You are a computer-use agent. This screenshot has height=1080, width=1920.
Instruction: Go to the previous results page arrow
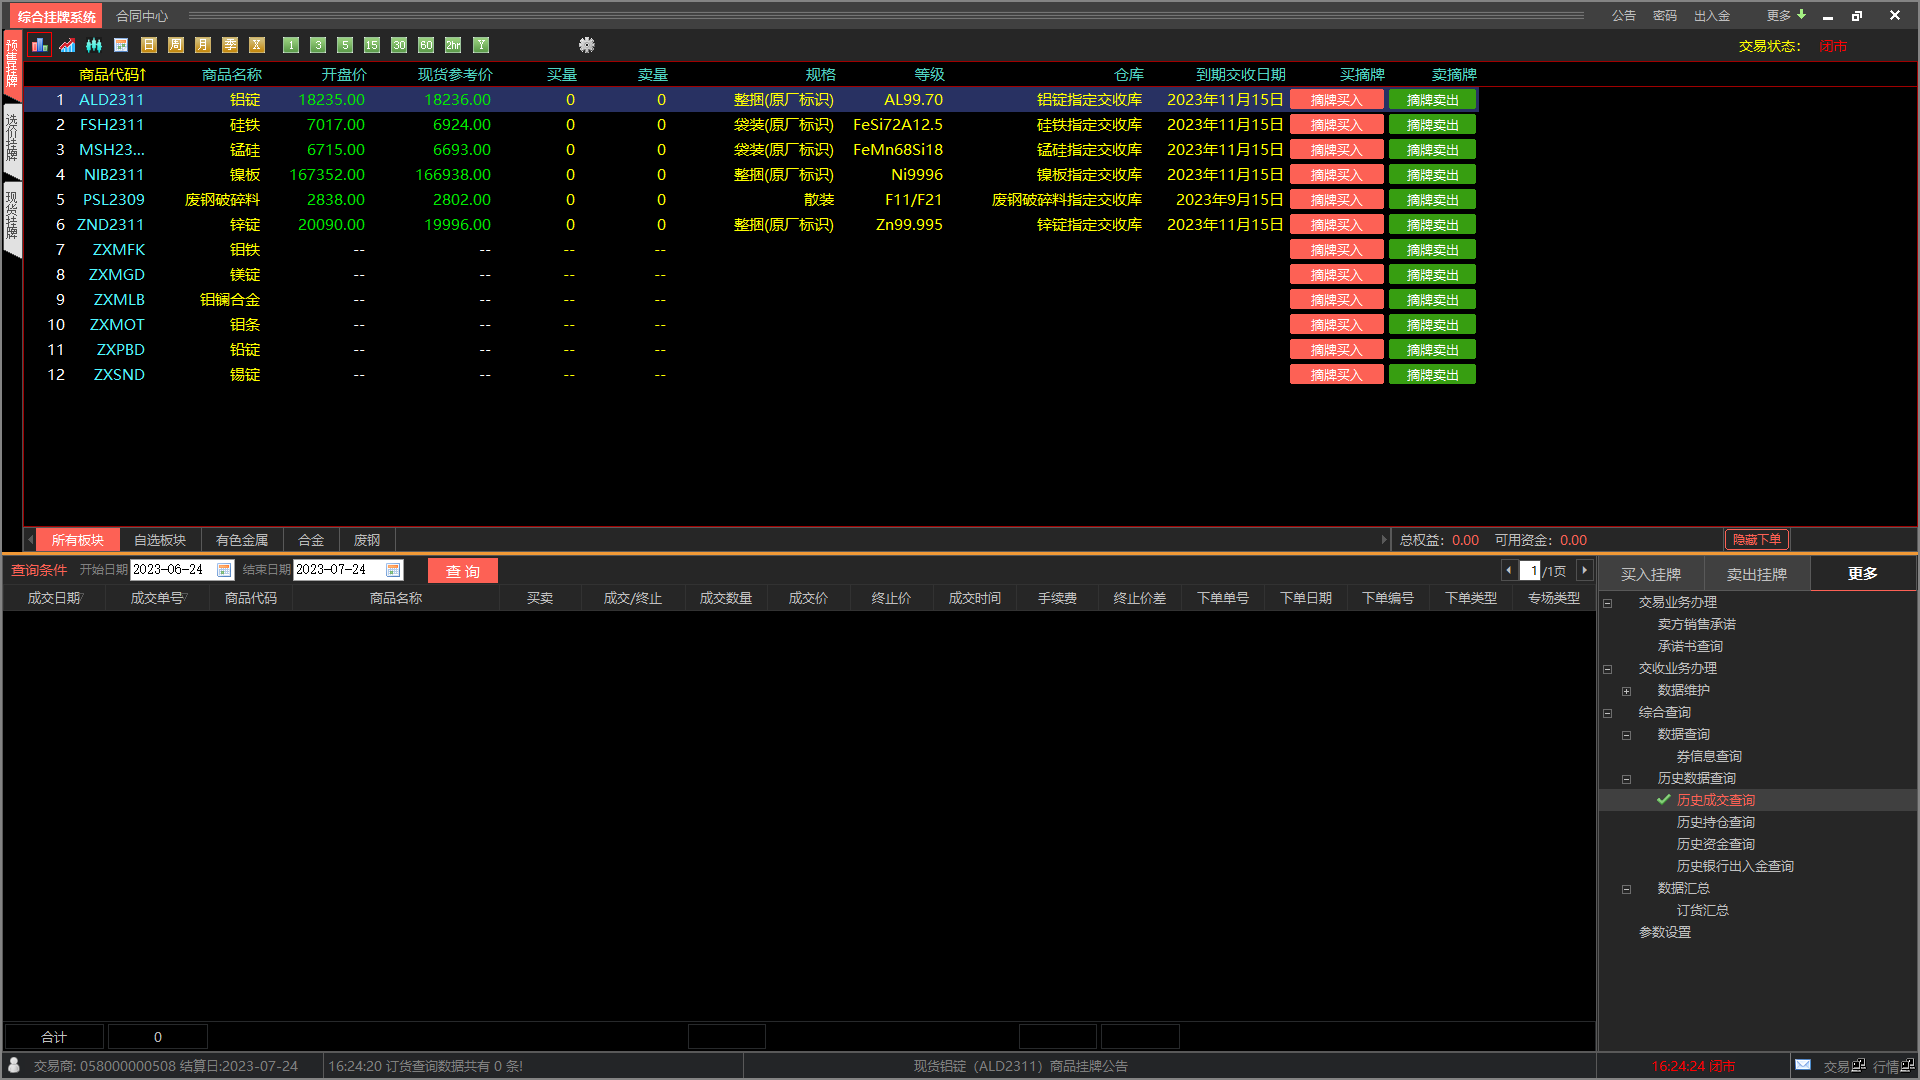pos(1508,570)
